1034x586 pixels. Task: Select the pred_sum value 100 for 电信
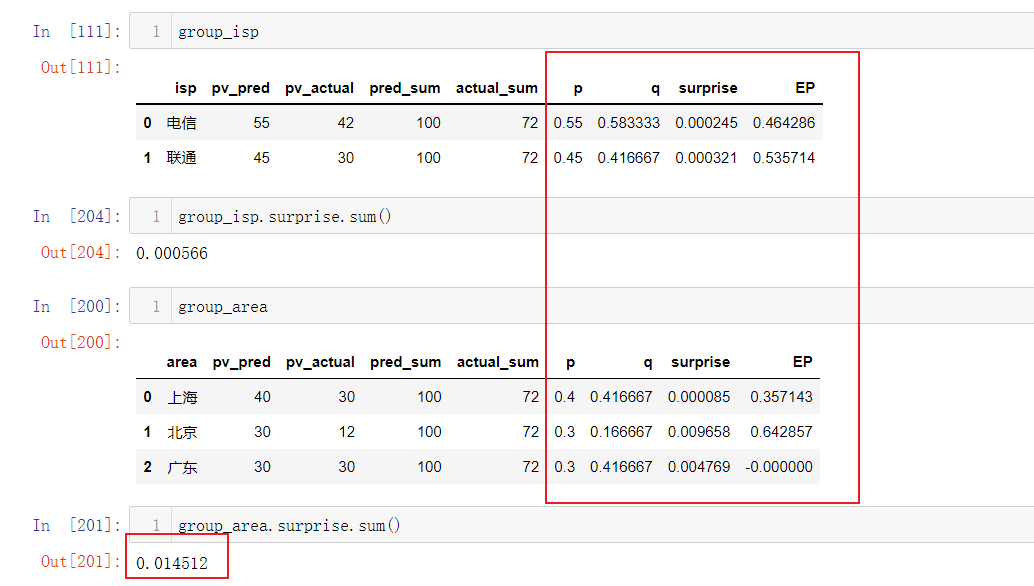pos(428,122)
